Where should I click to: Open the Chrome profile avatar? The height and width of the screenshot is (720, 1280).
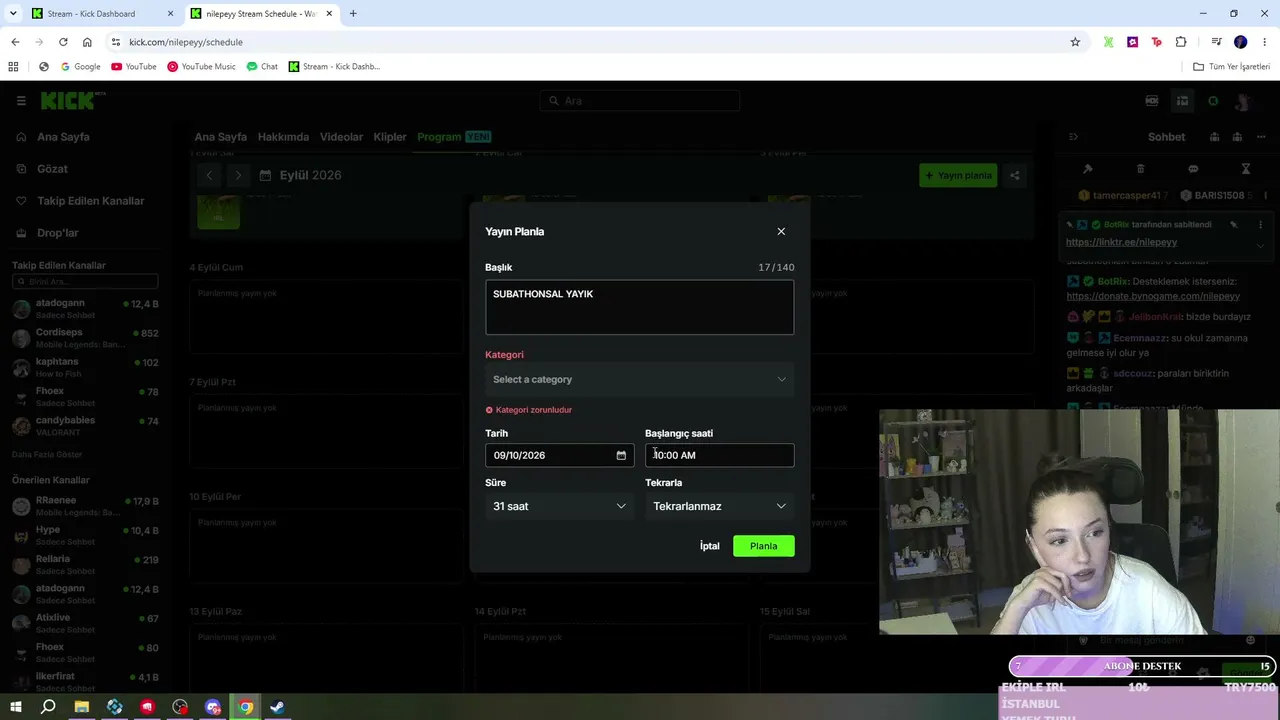click(x=1241, y=42)
